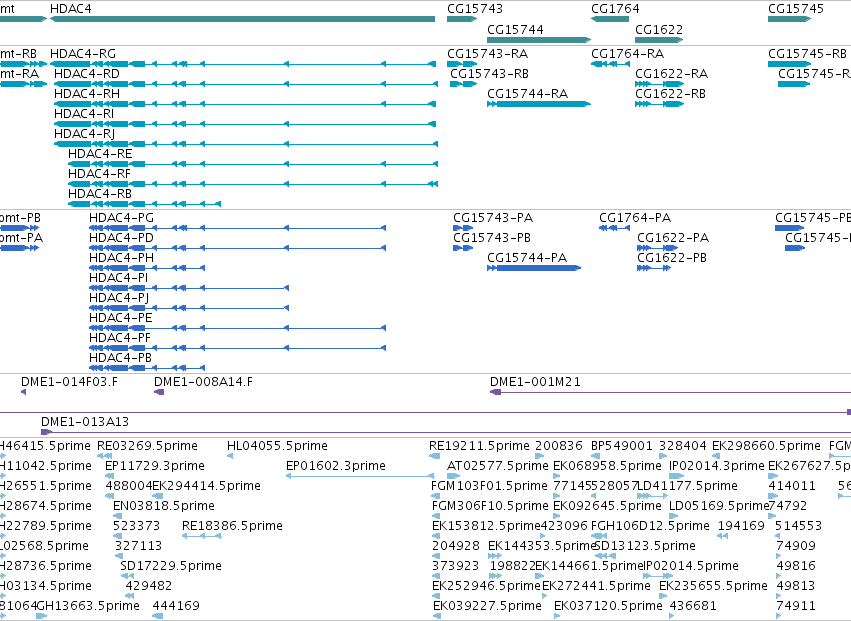
Task: Click EST EK039227.5prime
Action: [437, 616]
